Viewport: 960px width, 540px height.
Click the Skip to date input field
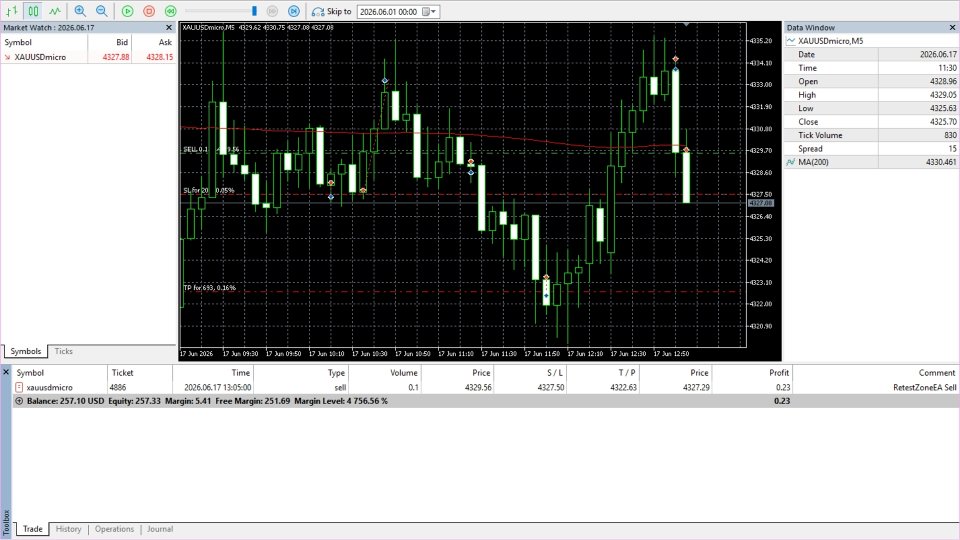[389, 12]
